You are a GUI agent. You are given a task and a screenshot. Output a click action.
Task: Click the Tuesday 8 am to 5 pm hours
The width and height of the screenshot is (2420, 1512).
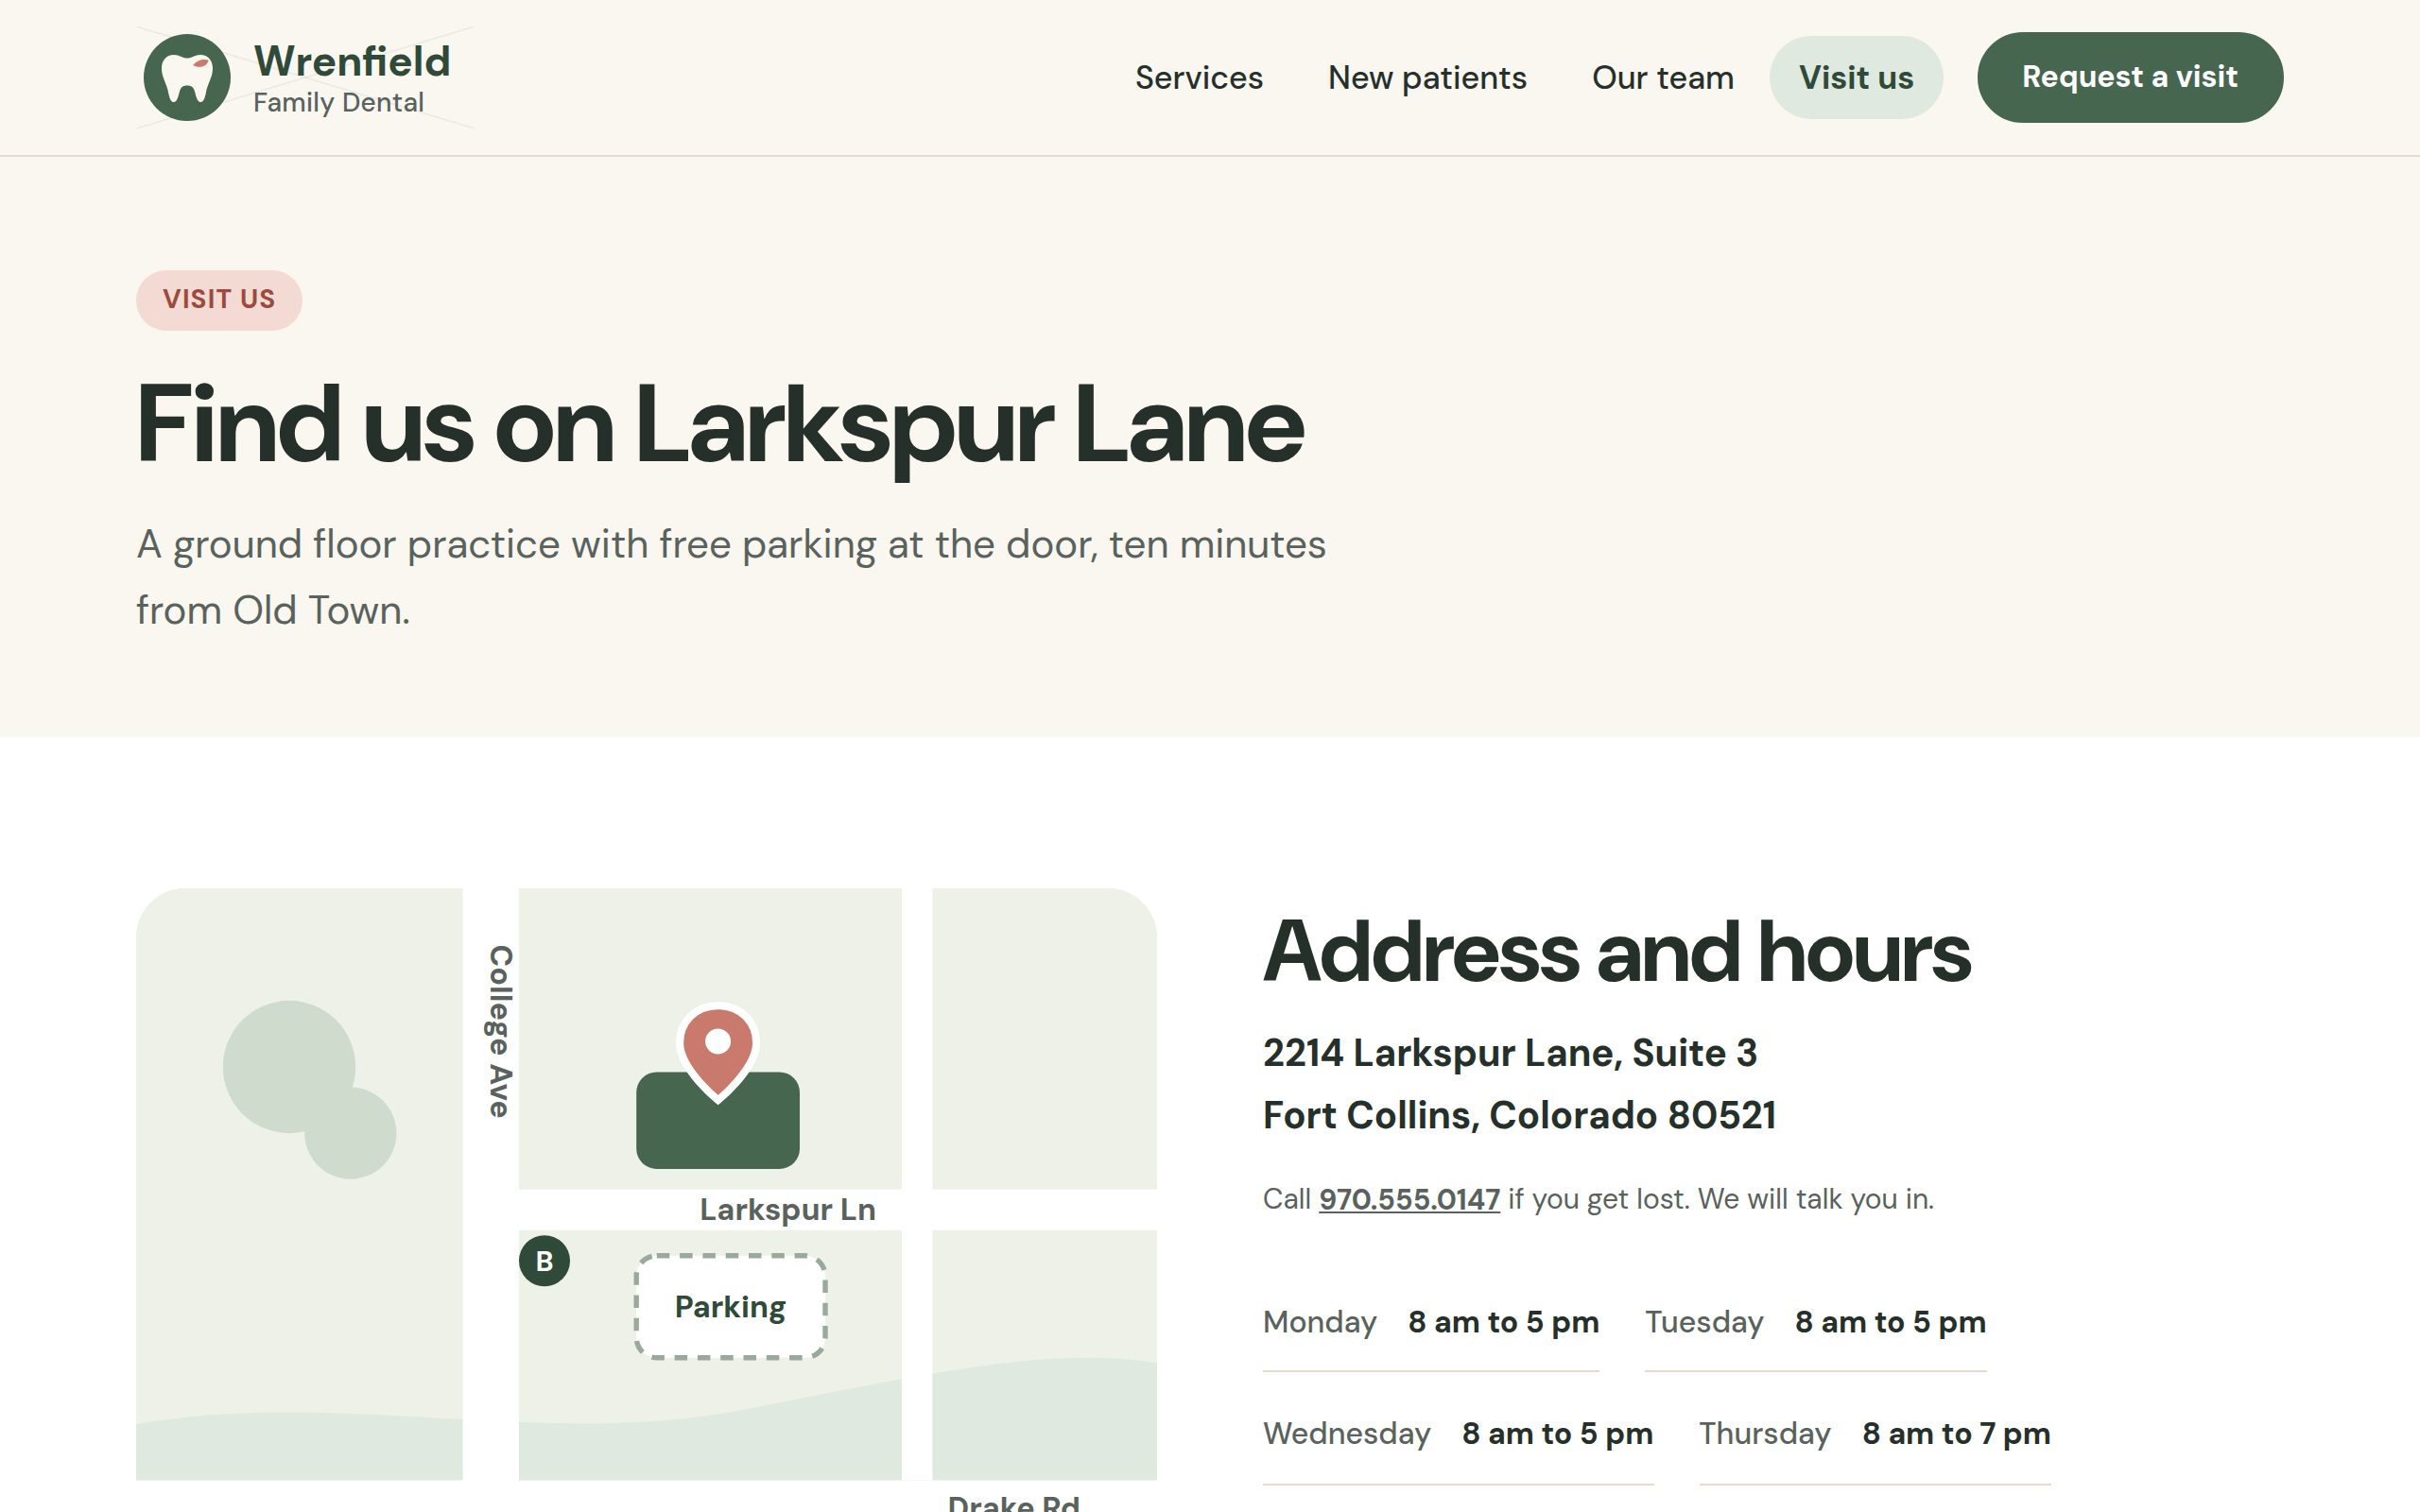[1815, 1323]
